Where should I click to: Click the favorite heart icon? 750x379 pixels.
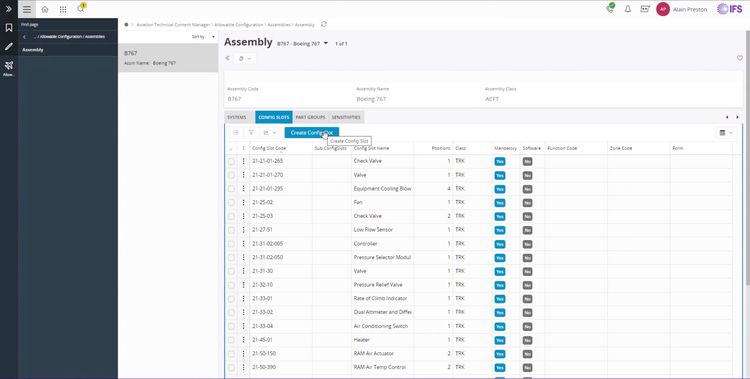click(x=739, y=58)
